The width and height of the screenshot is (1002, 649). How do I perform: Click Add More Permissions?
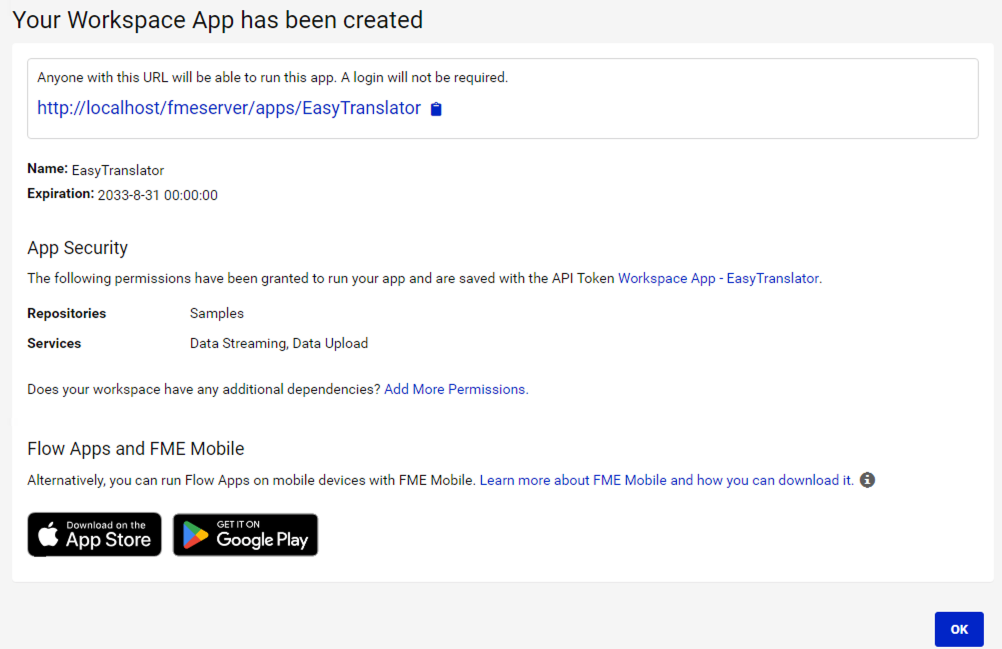[455, 389]
